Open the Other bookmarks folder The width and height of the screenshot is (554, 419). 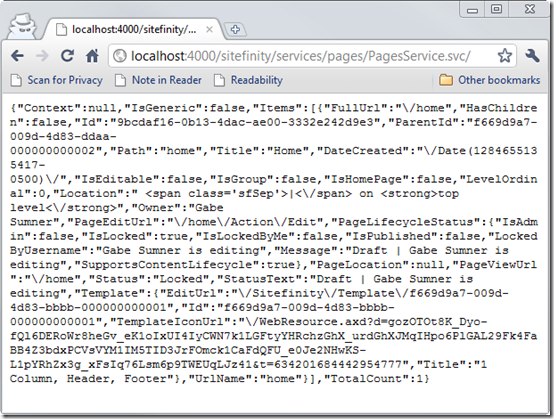point(489,80)
